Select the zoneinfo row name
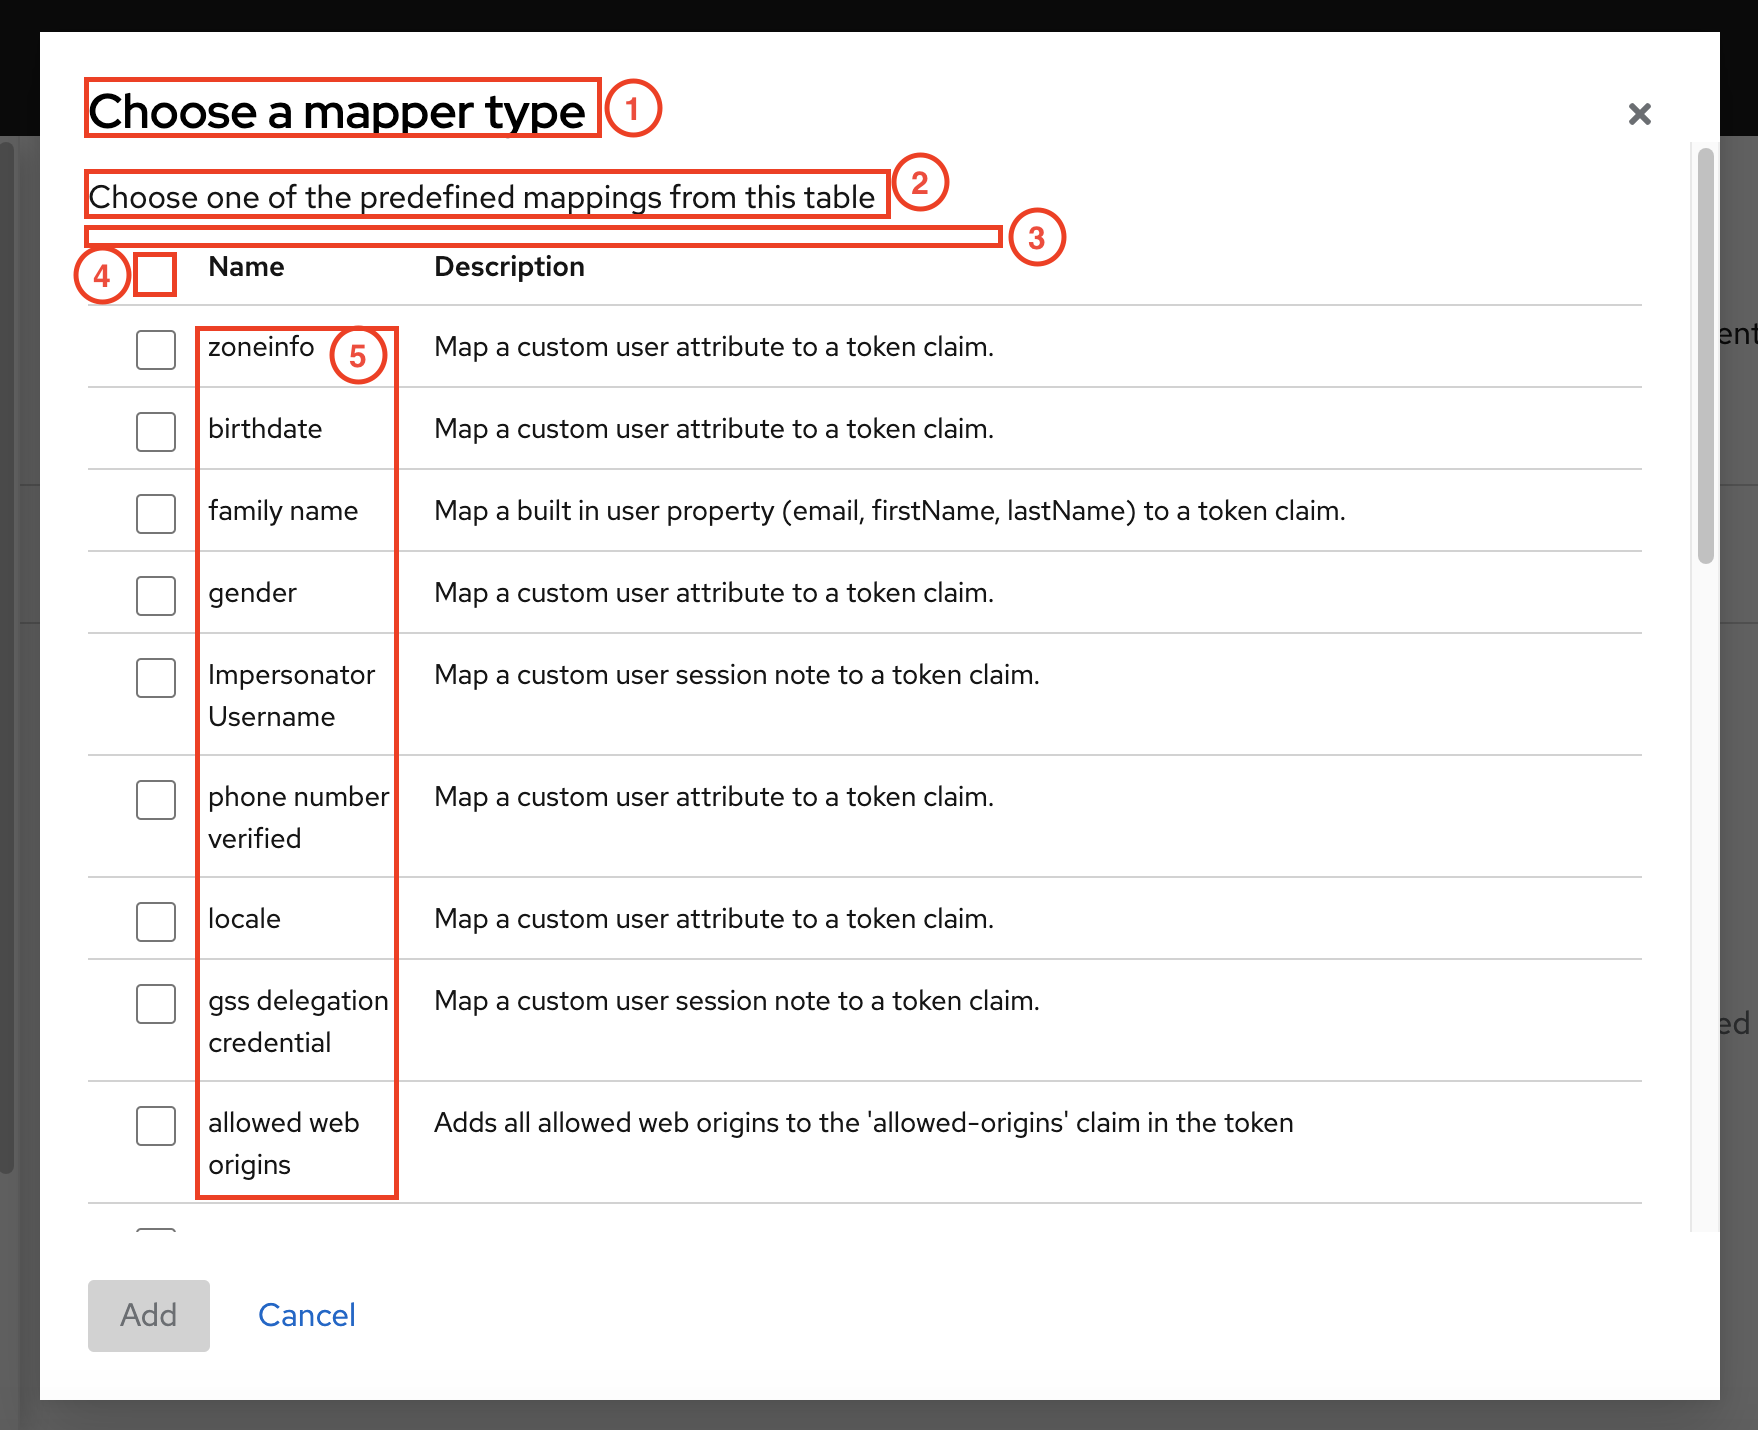Viewport: 1758px width, 1430px height. (260, 347)
